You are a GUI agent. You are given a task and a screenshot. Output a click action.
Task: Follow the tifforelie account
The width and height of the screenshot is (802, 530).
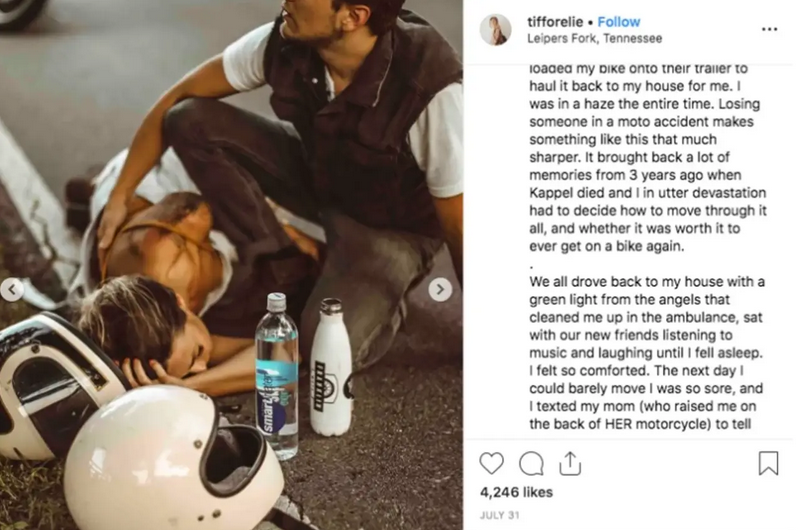coord(618,22)
